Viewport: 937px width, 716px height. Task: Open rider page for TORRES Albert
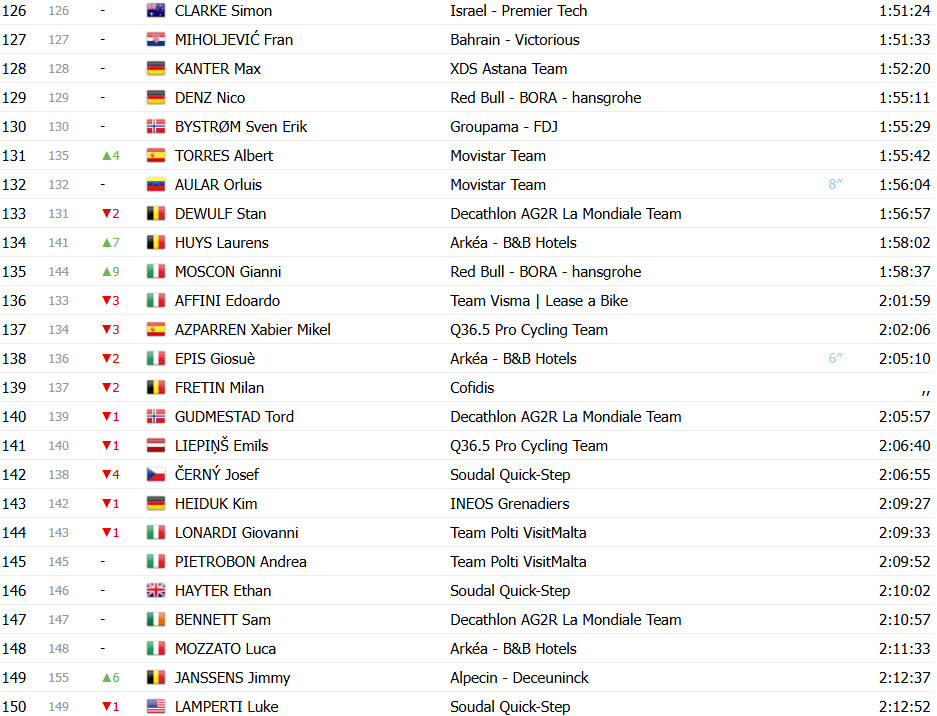(x=223, y=156)
